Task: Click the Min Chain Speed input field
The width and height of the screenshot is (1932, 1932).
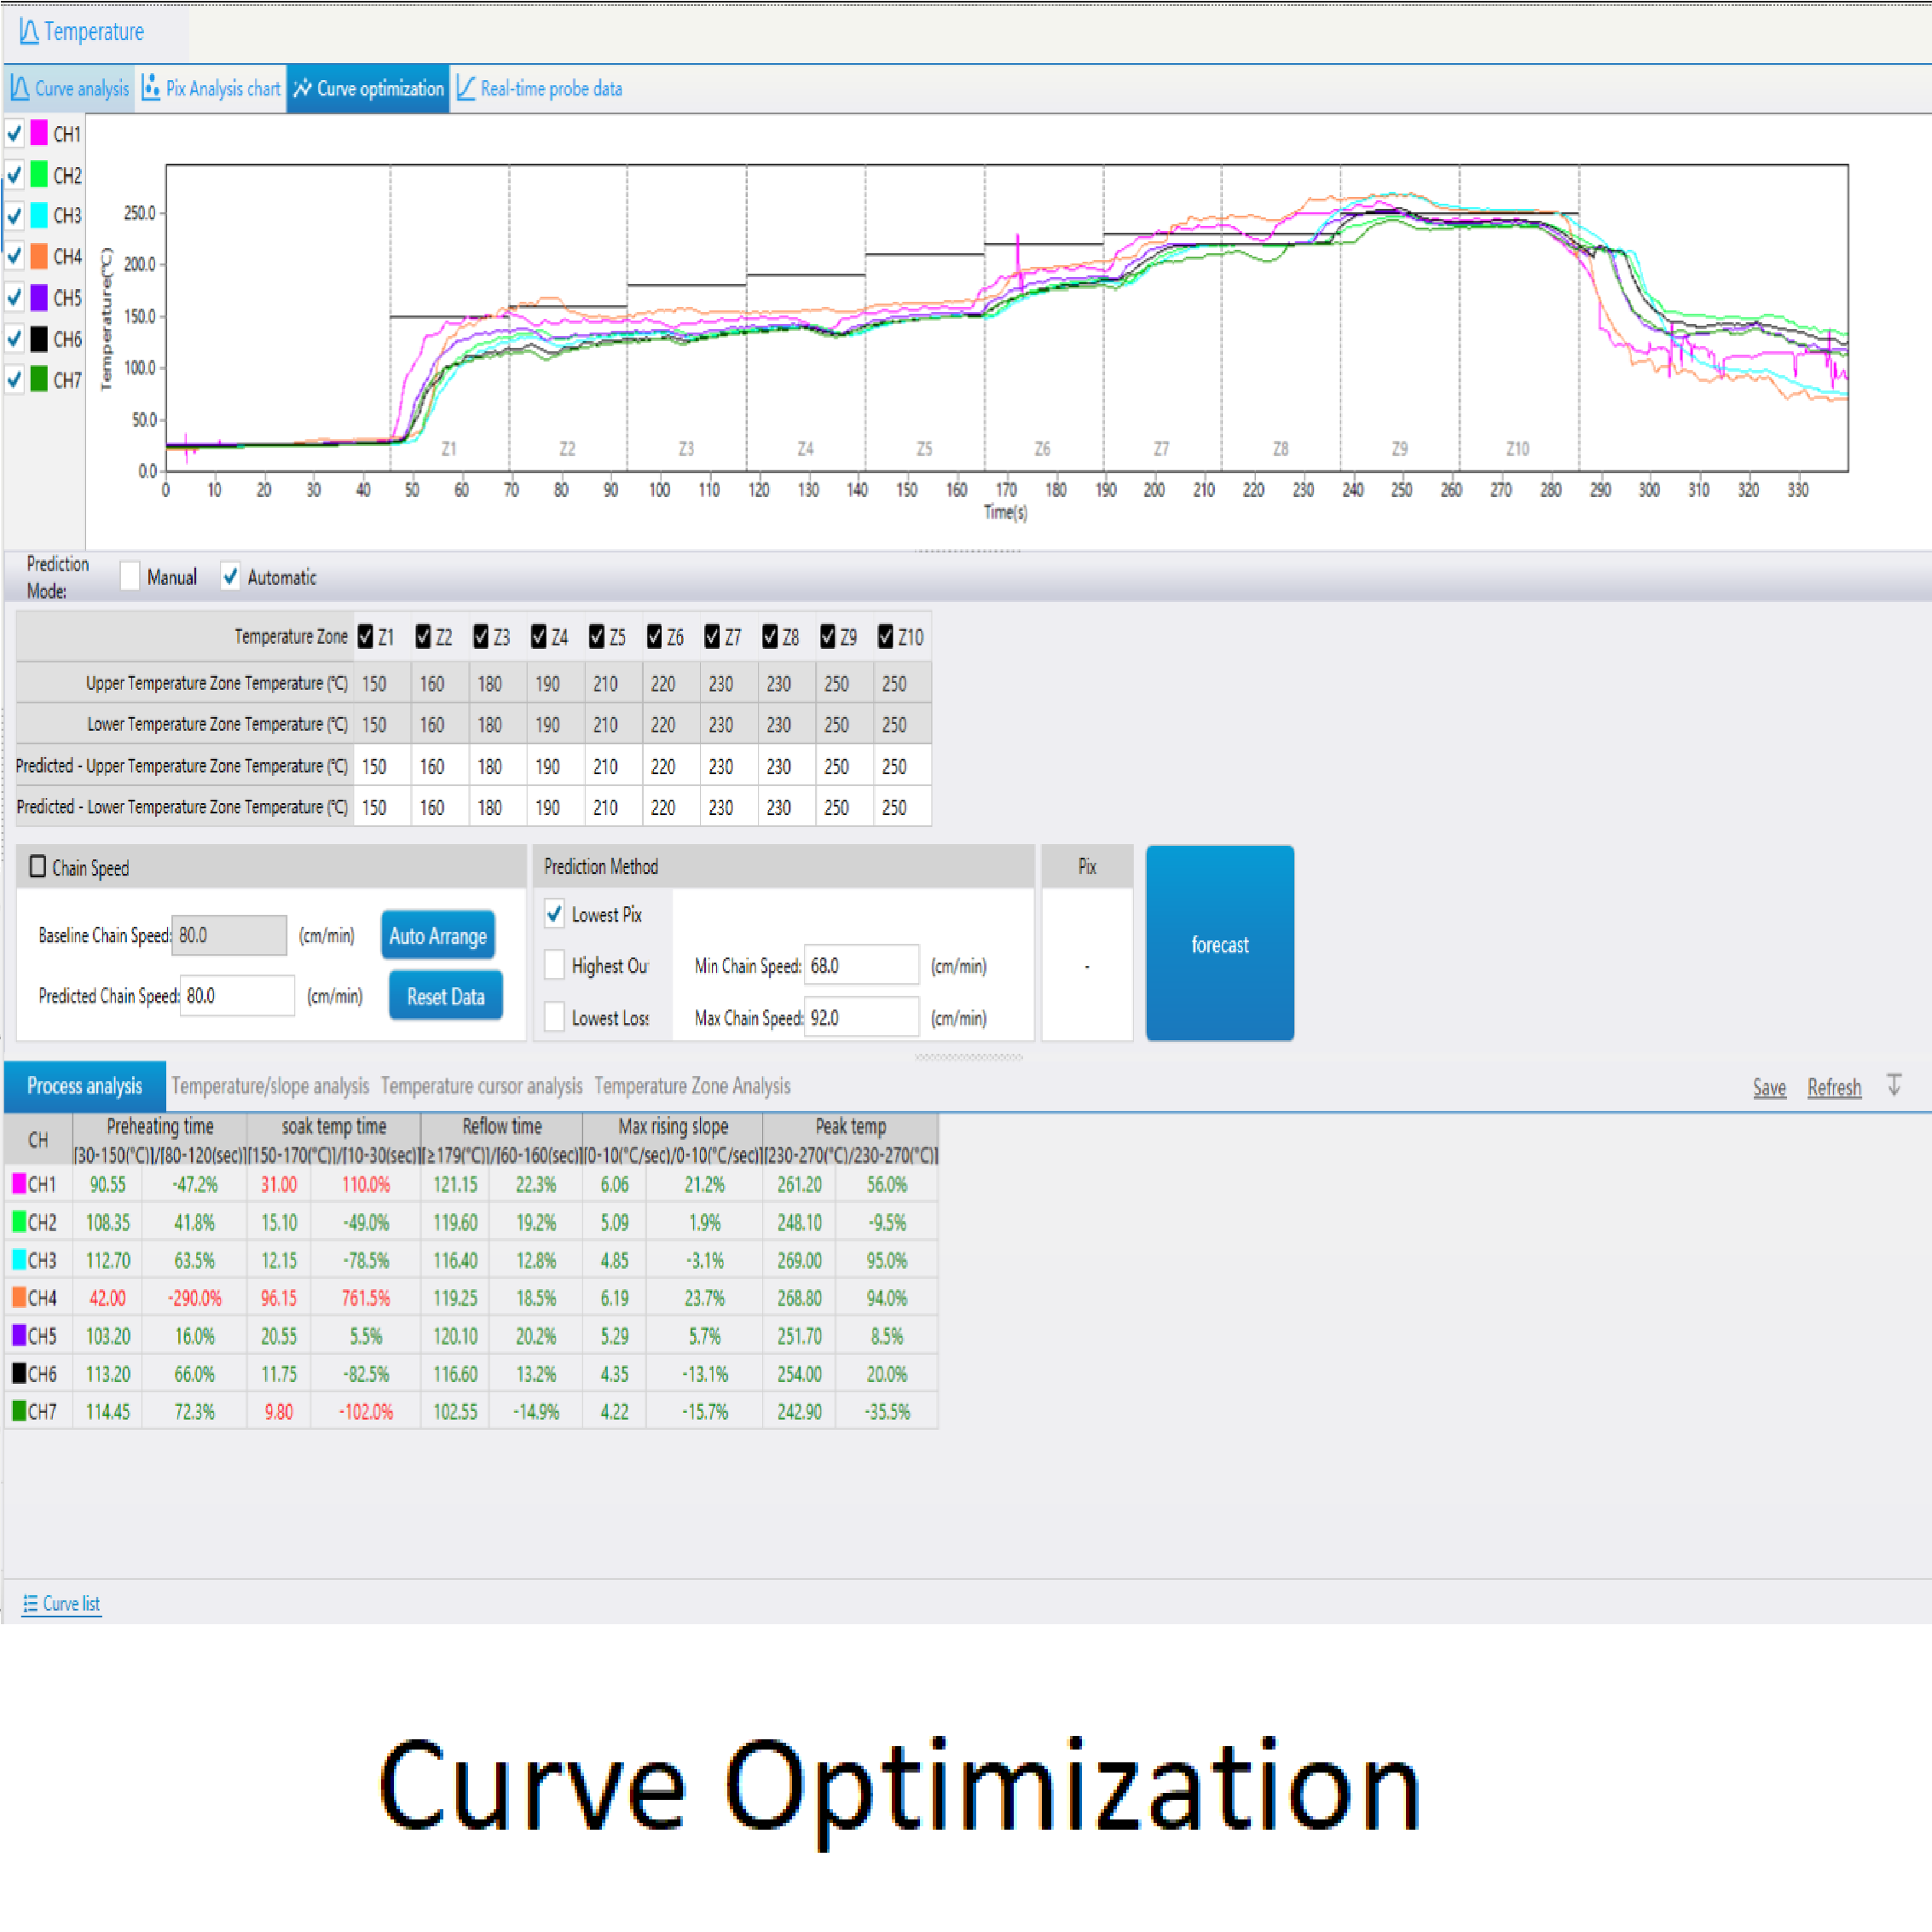Action: pyautogui.click(x=860, y=965)
